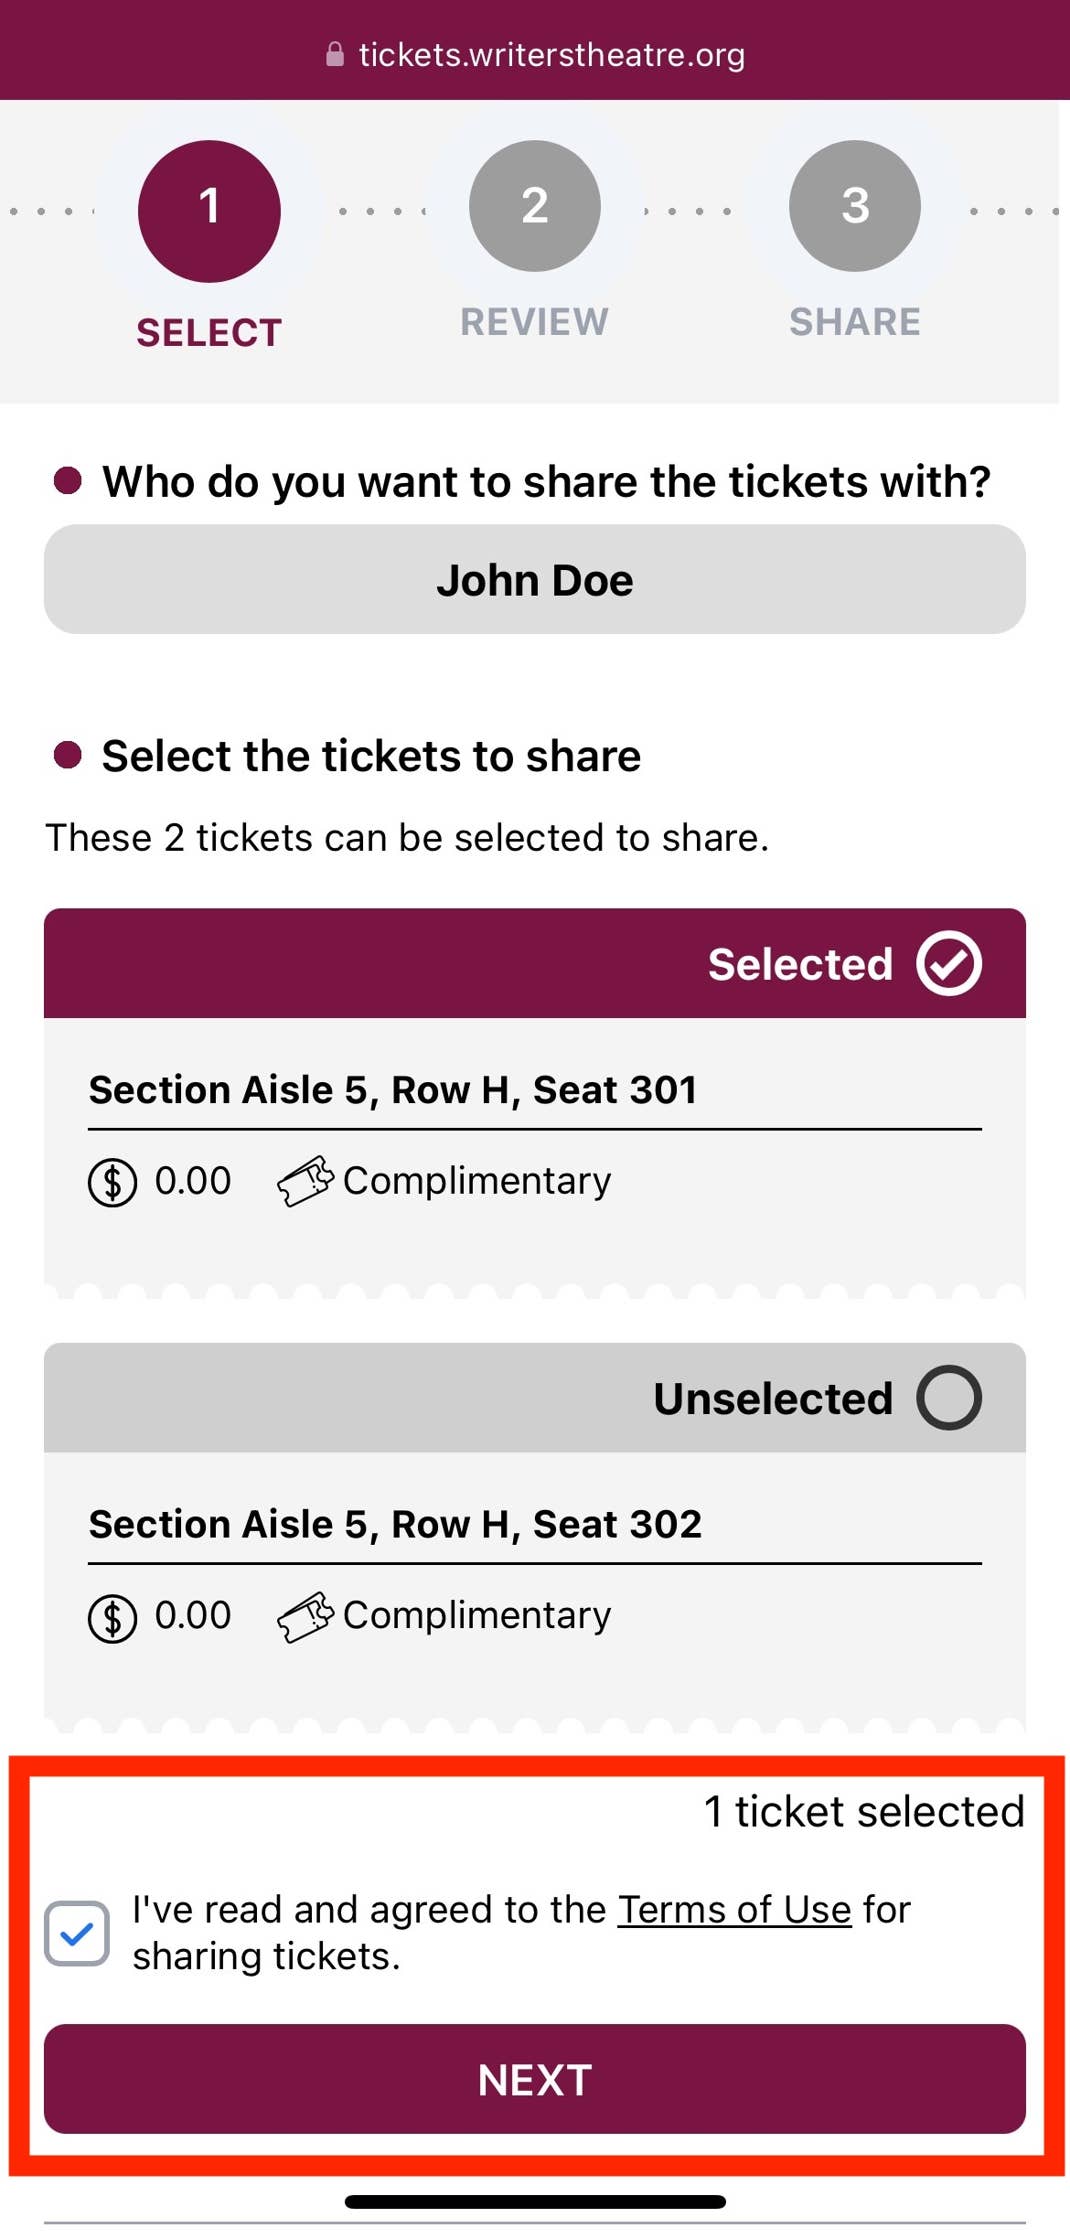The image size is (1070, 2231).
Task: Tap the Section Aisle 5 Seat 302 title
Action: 395,1524
